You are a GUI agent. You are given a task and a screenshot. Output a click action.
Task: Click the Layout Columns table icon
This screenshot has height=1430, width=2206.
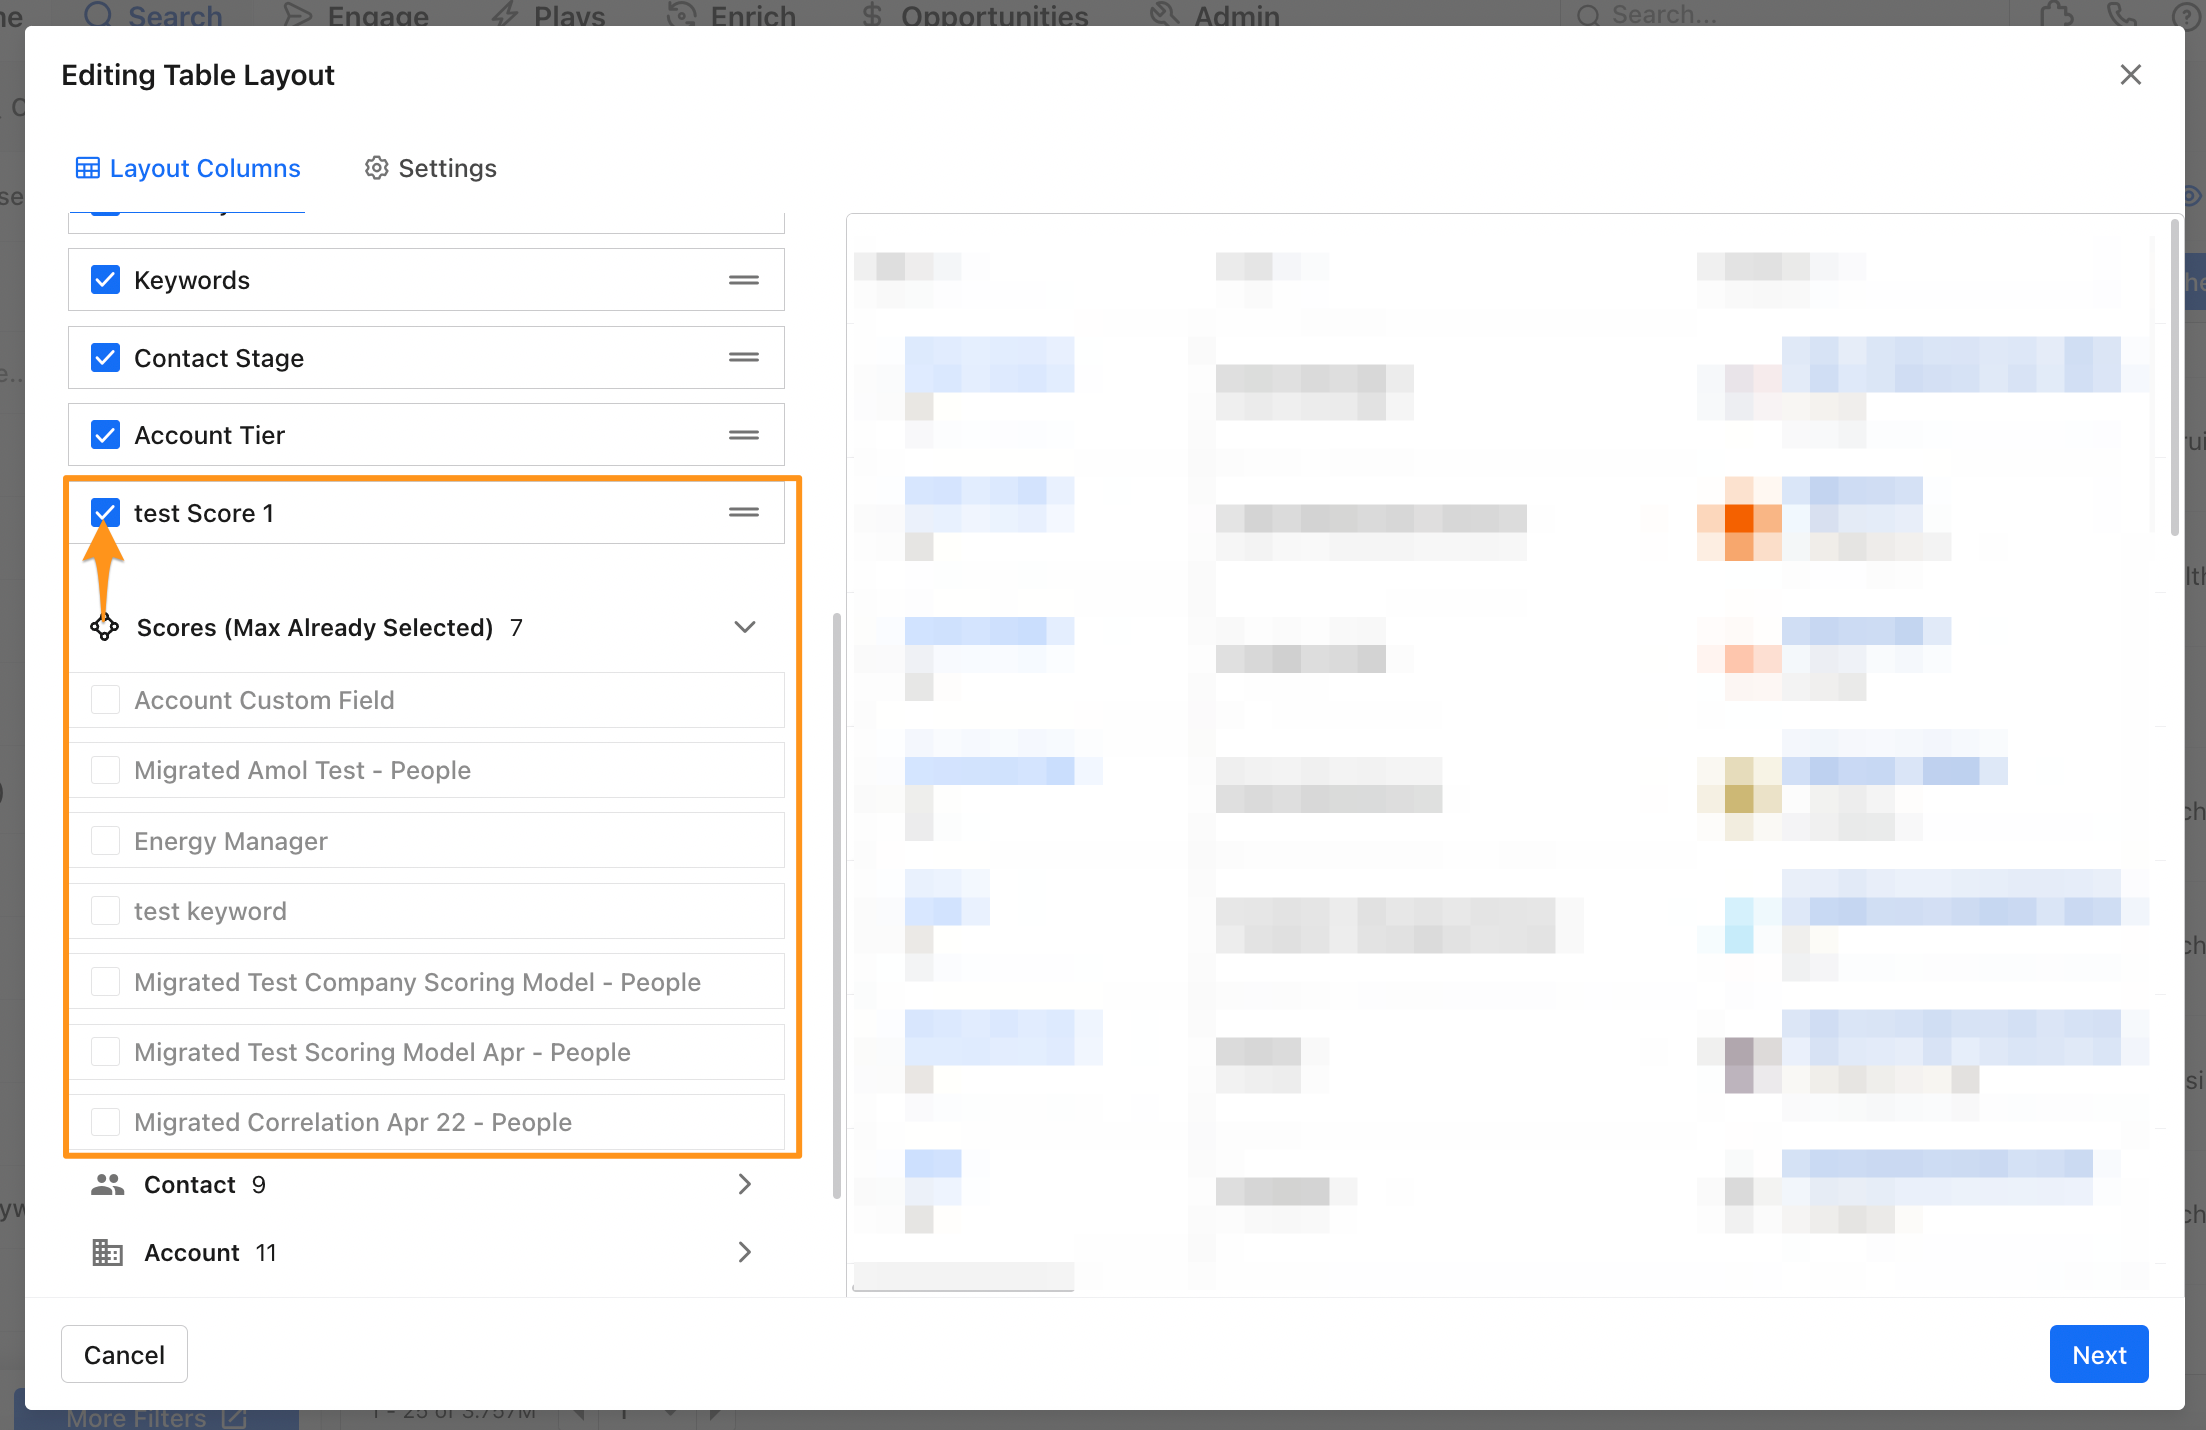[88, 168]
